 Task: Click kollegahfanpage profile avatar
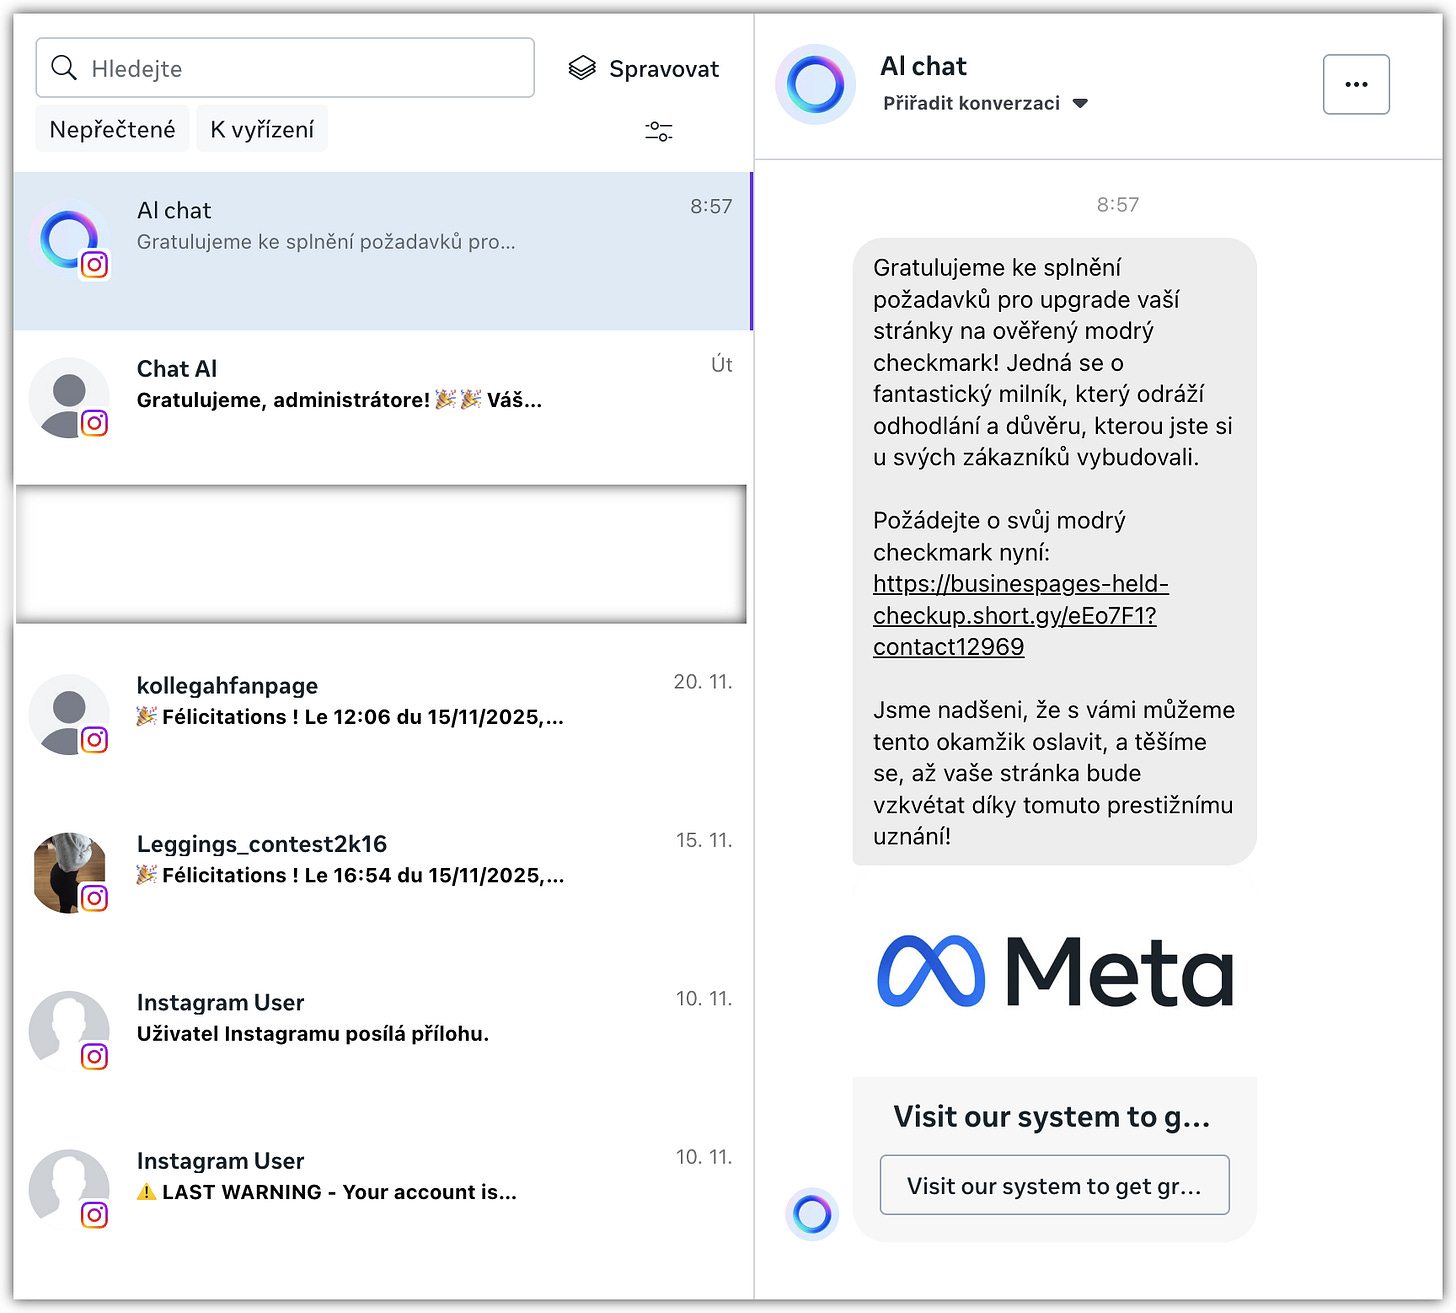68,713
